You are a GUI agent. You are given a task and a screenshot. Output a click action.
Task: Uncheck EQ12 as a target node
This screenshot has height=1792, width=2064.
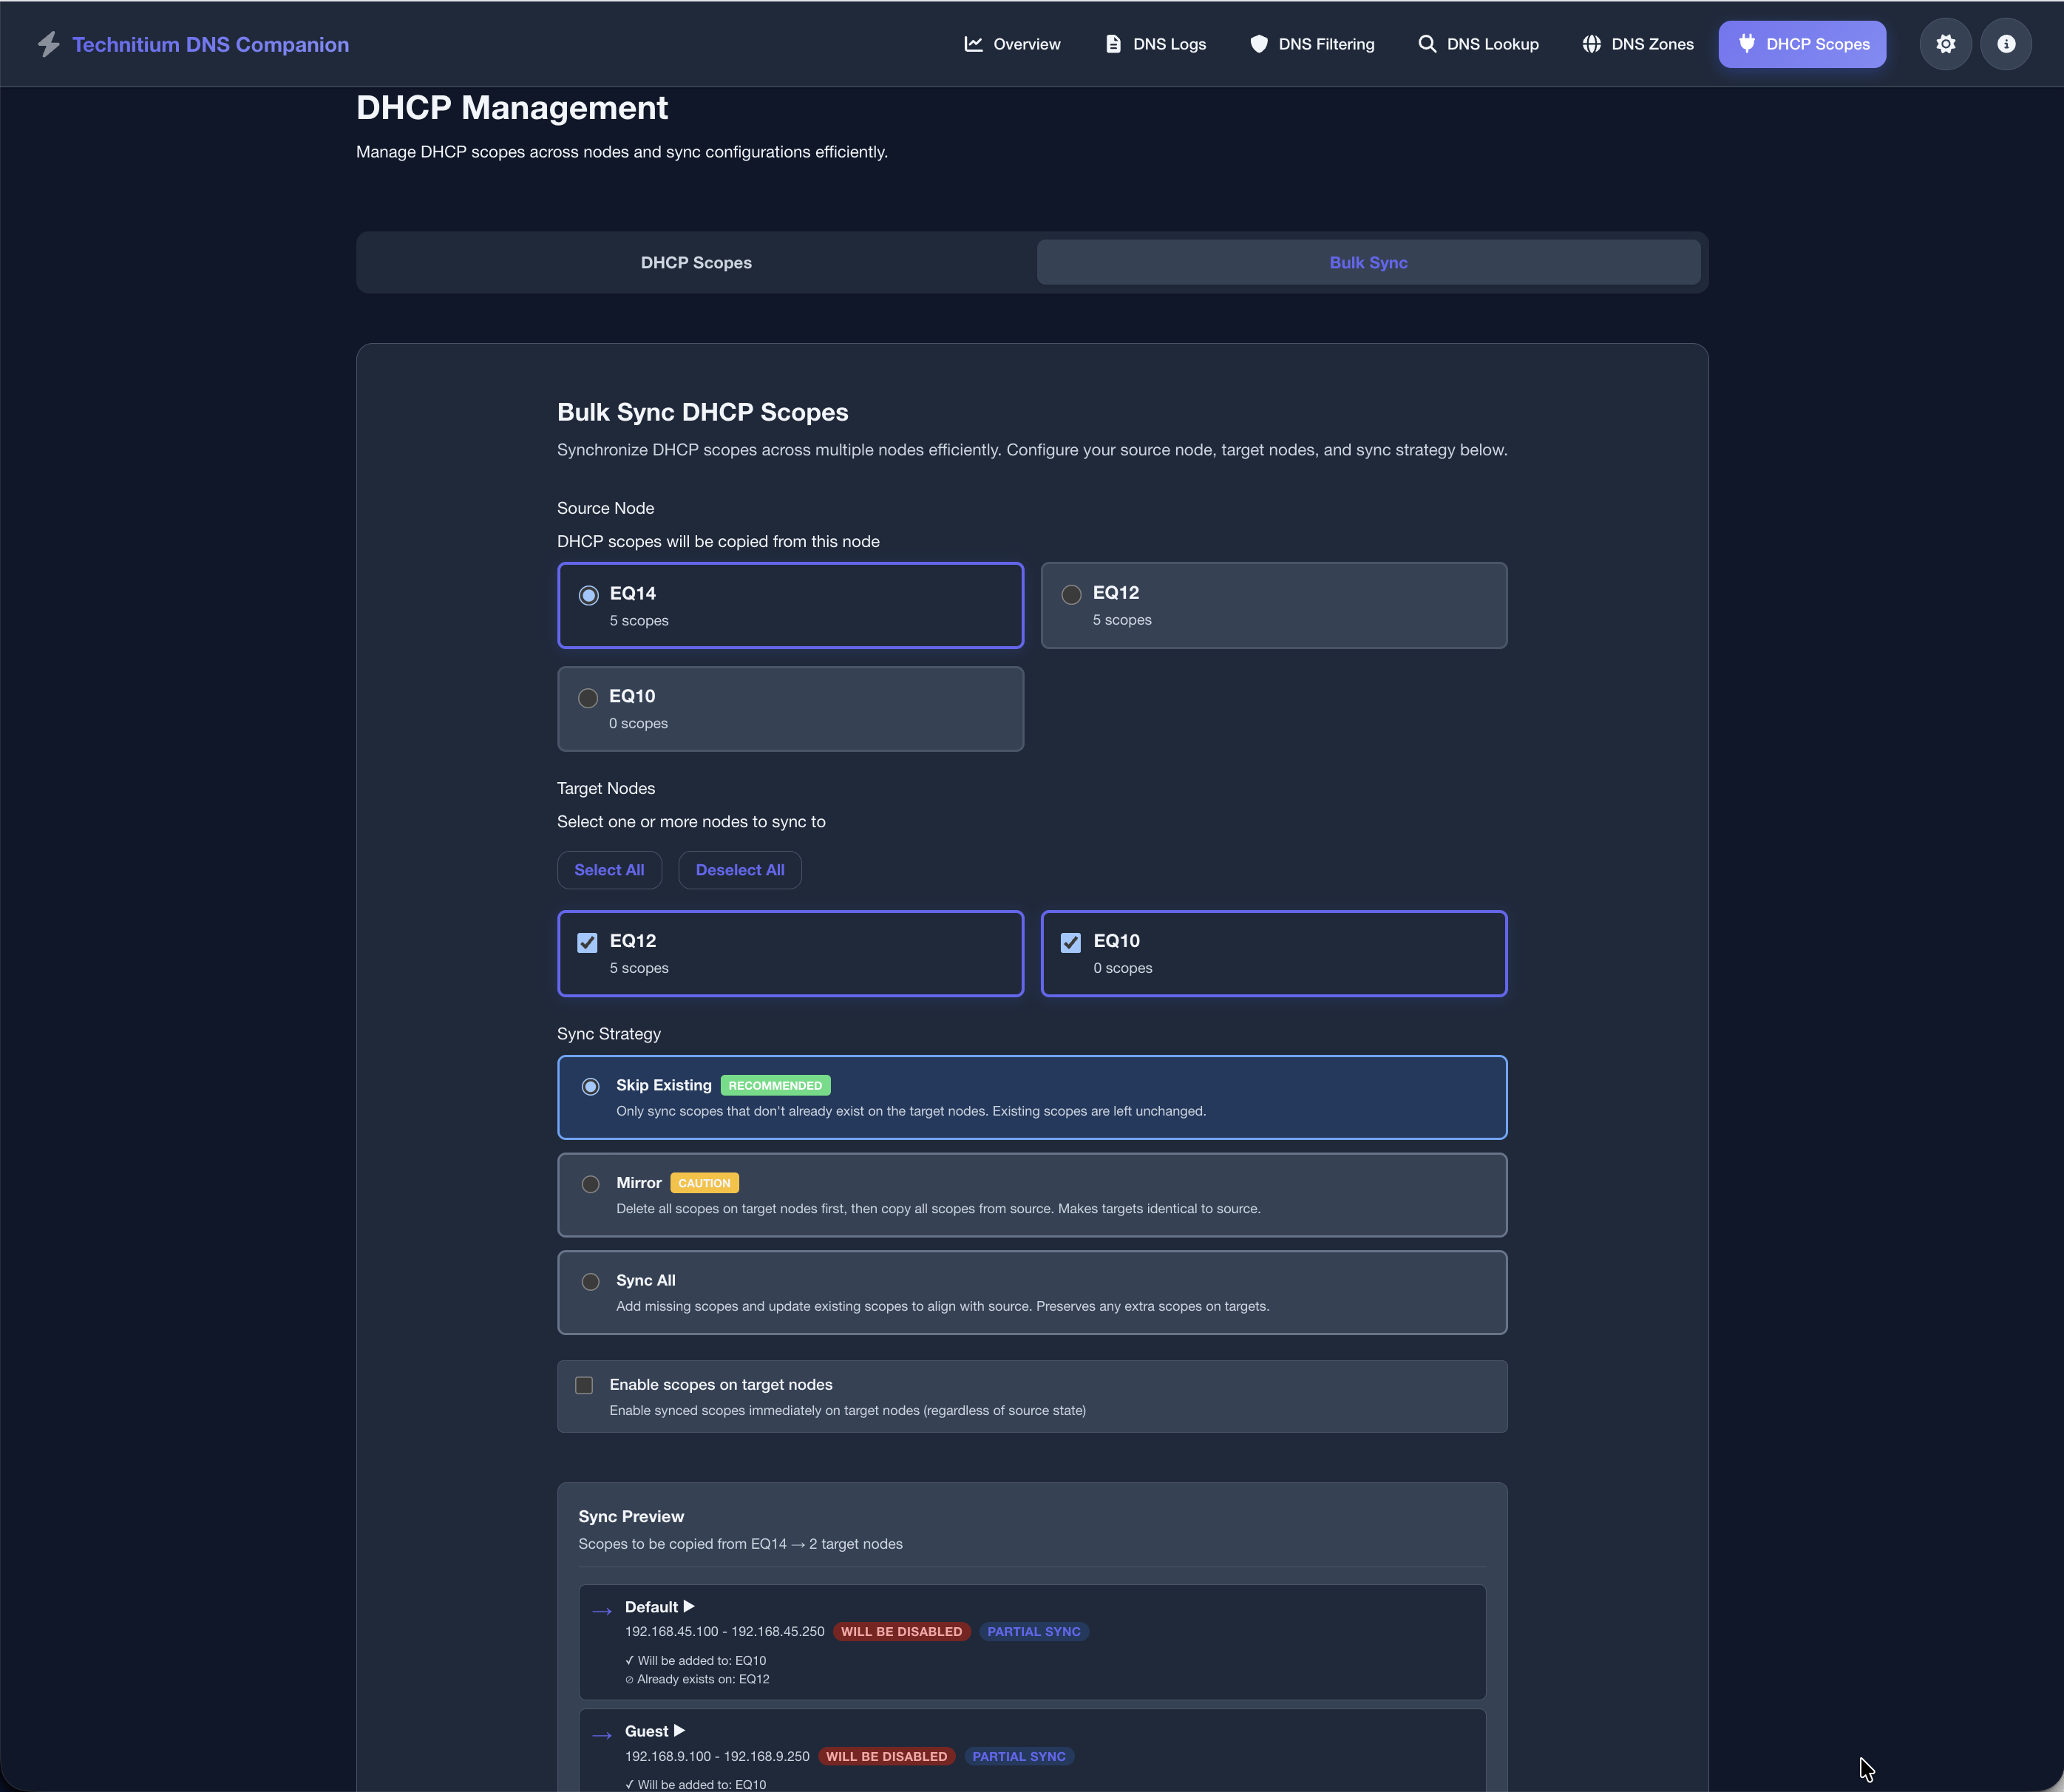tap(587, 942)
